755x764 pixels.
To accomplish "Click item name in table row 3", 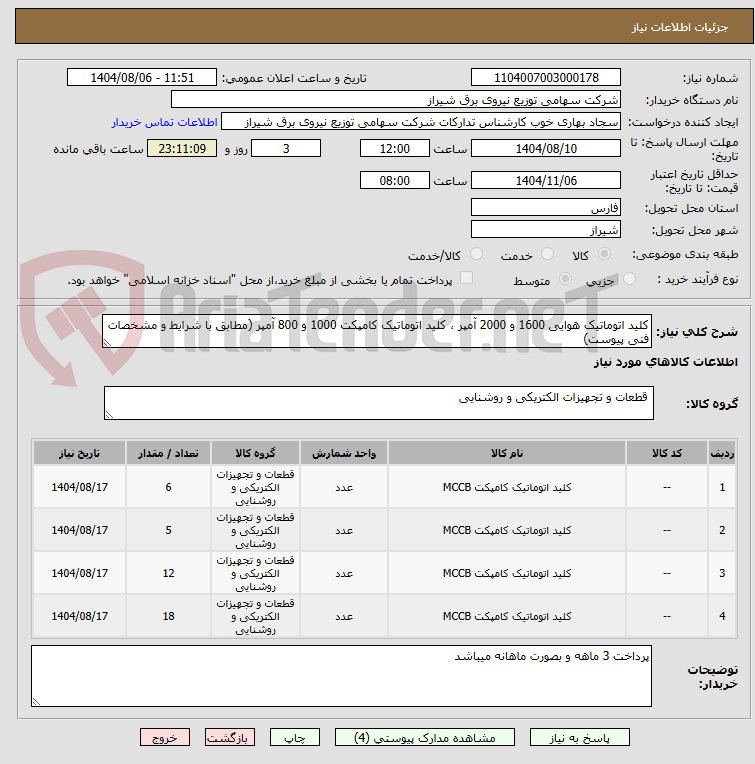I will (x=507, y=573).
